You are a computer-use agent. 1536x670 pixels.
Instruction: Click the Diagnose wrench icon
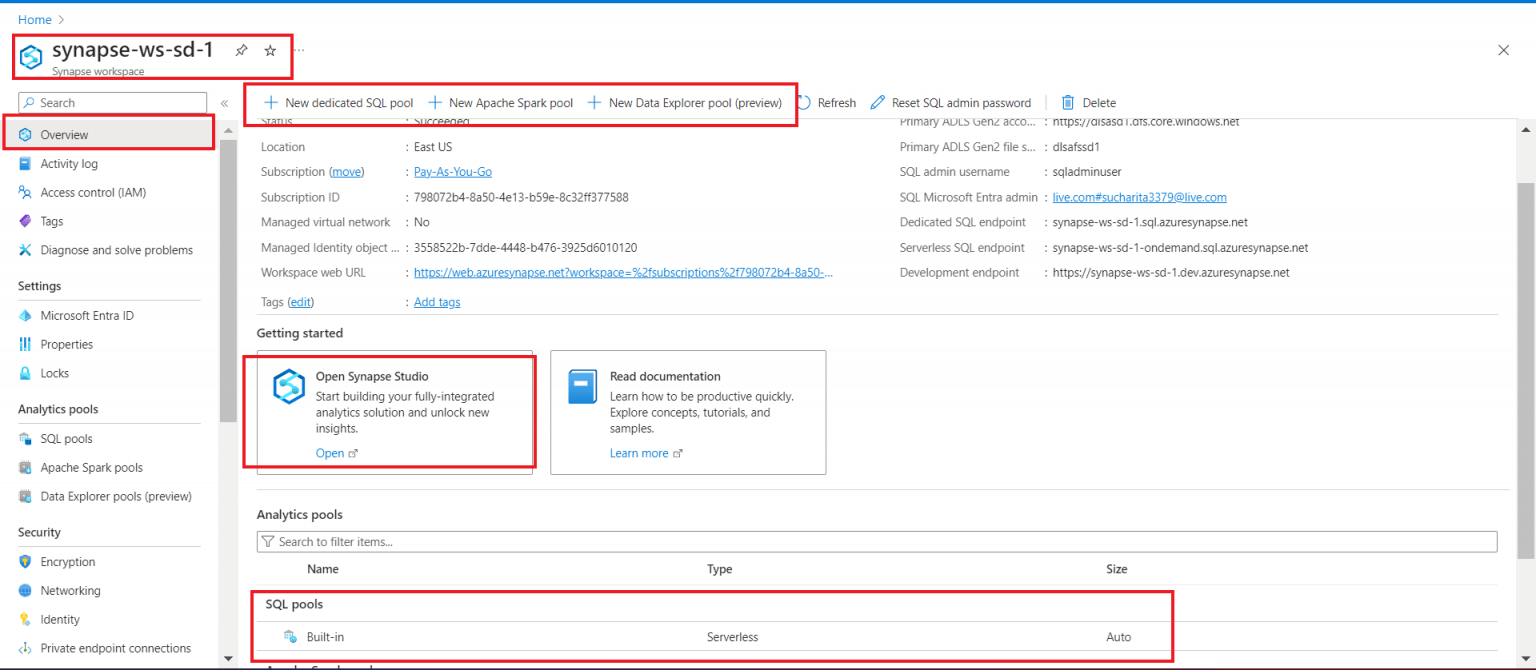tap(25, 250)
